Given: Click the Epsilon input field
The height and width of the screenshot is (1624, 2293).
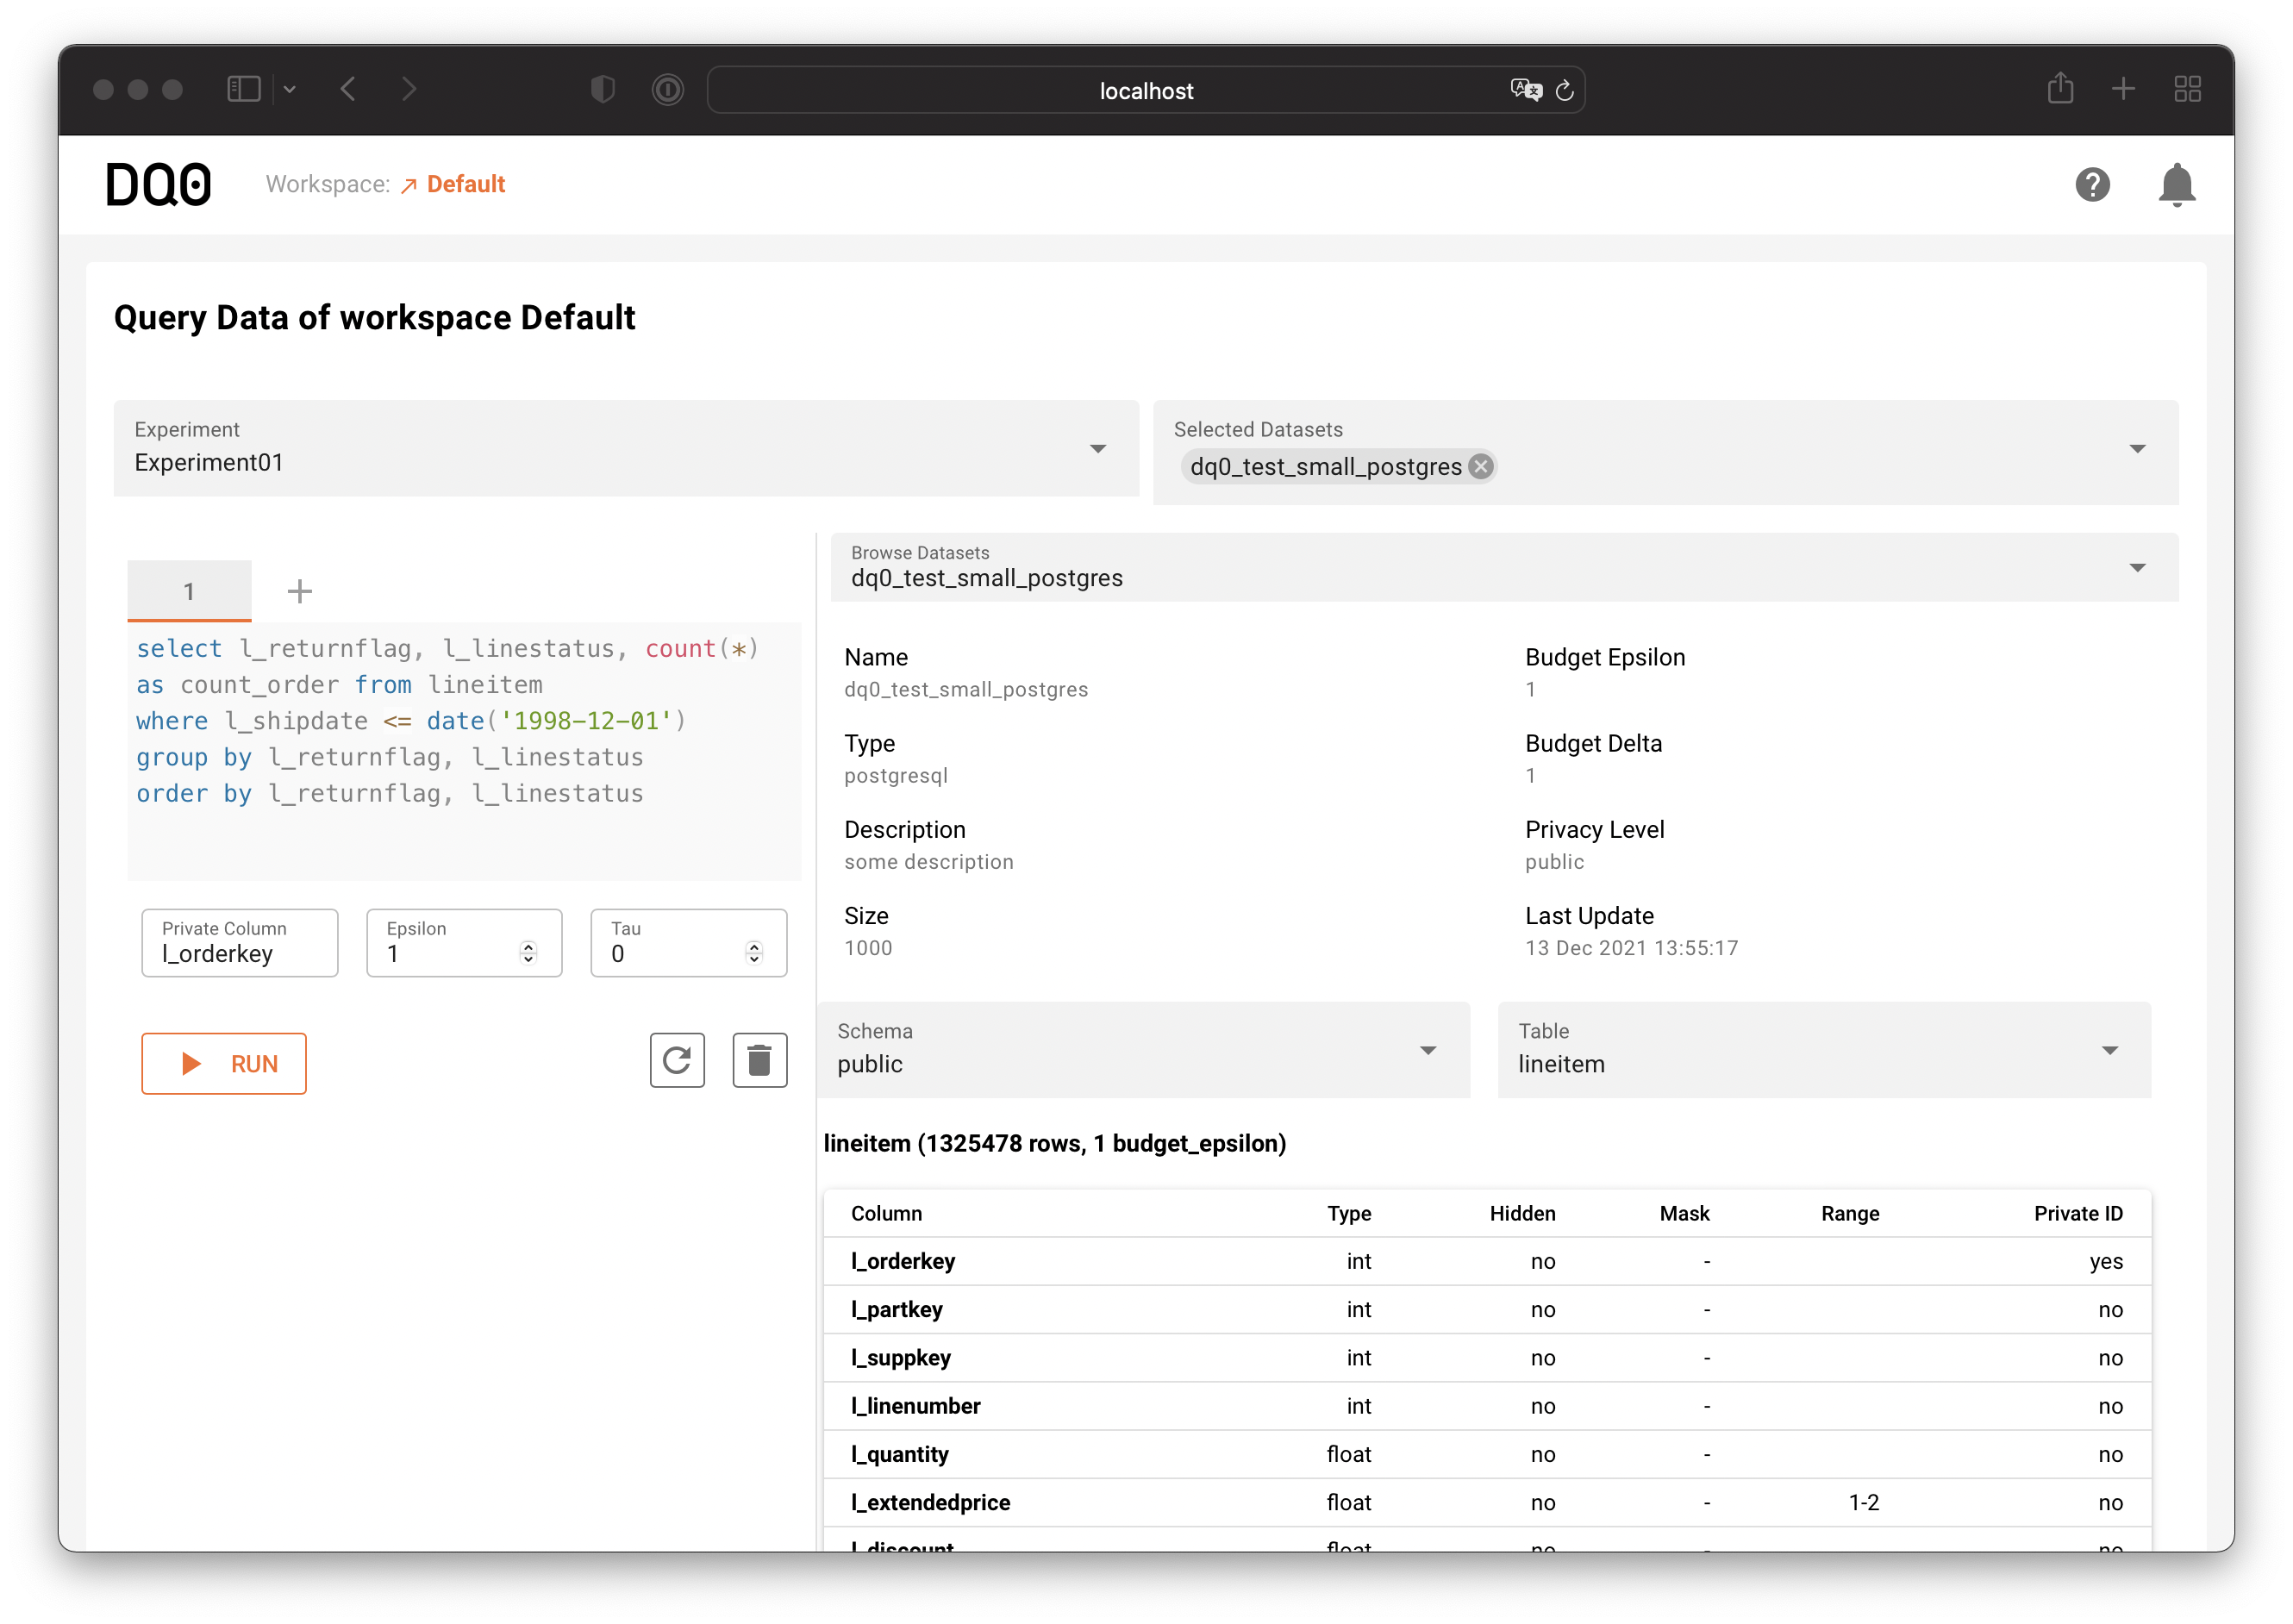Looking at the screenshot, I should (x=463, y=942).
